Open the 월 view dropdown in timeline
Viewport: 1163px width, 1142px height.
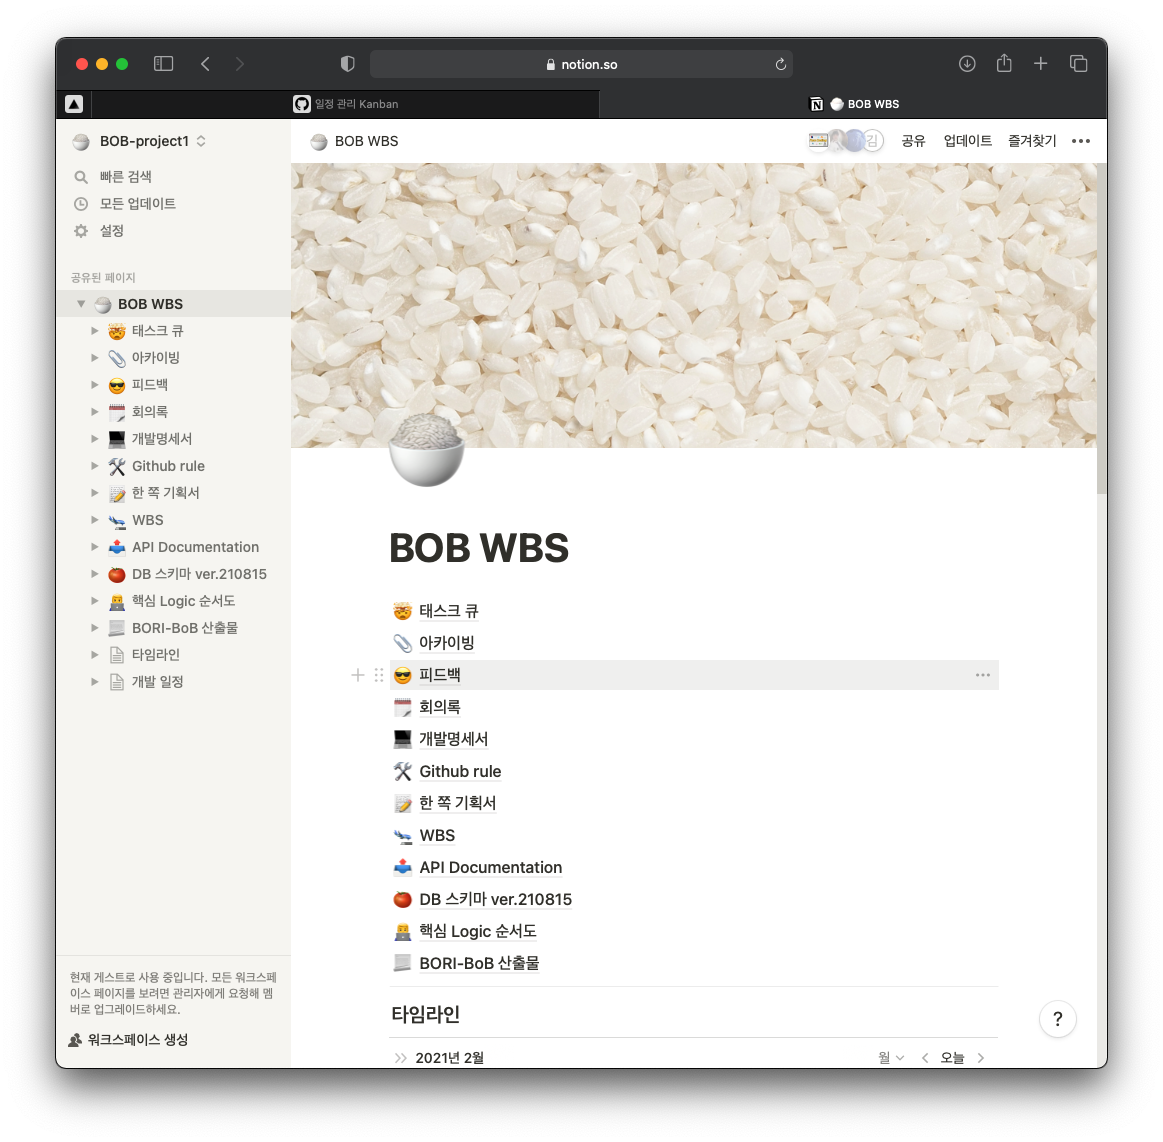pos(891,1057)
